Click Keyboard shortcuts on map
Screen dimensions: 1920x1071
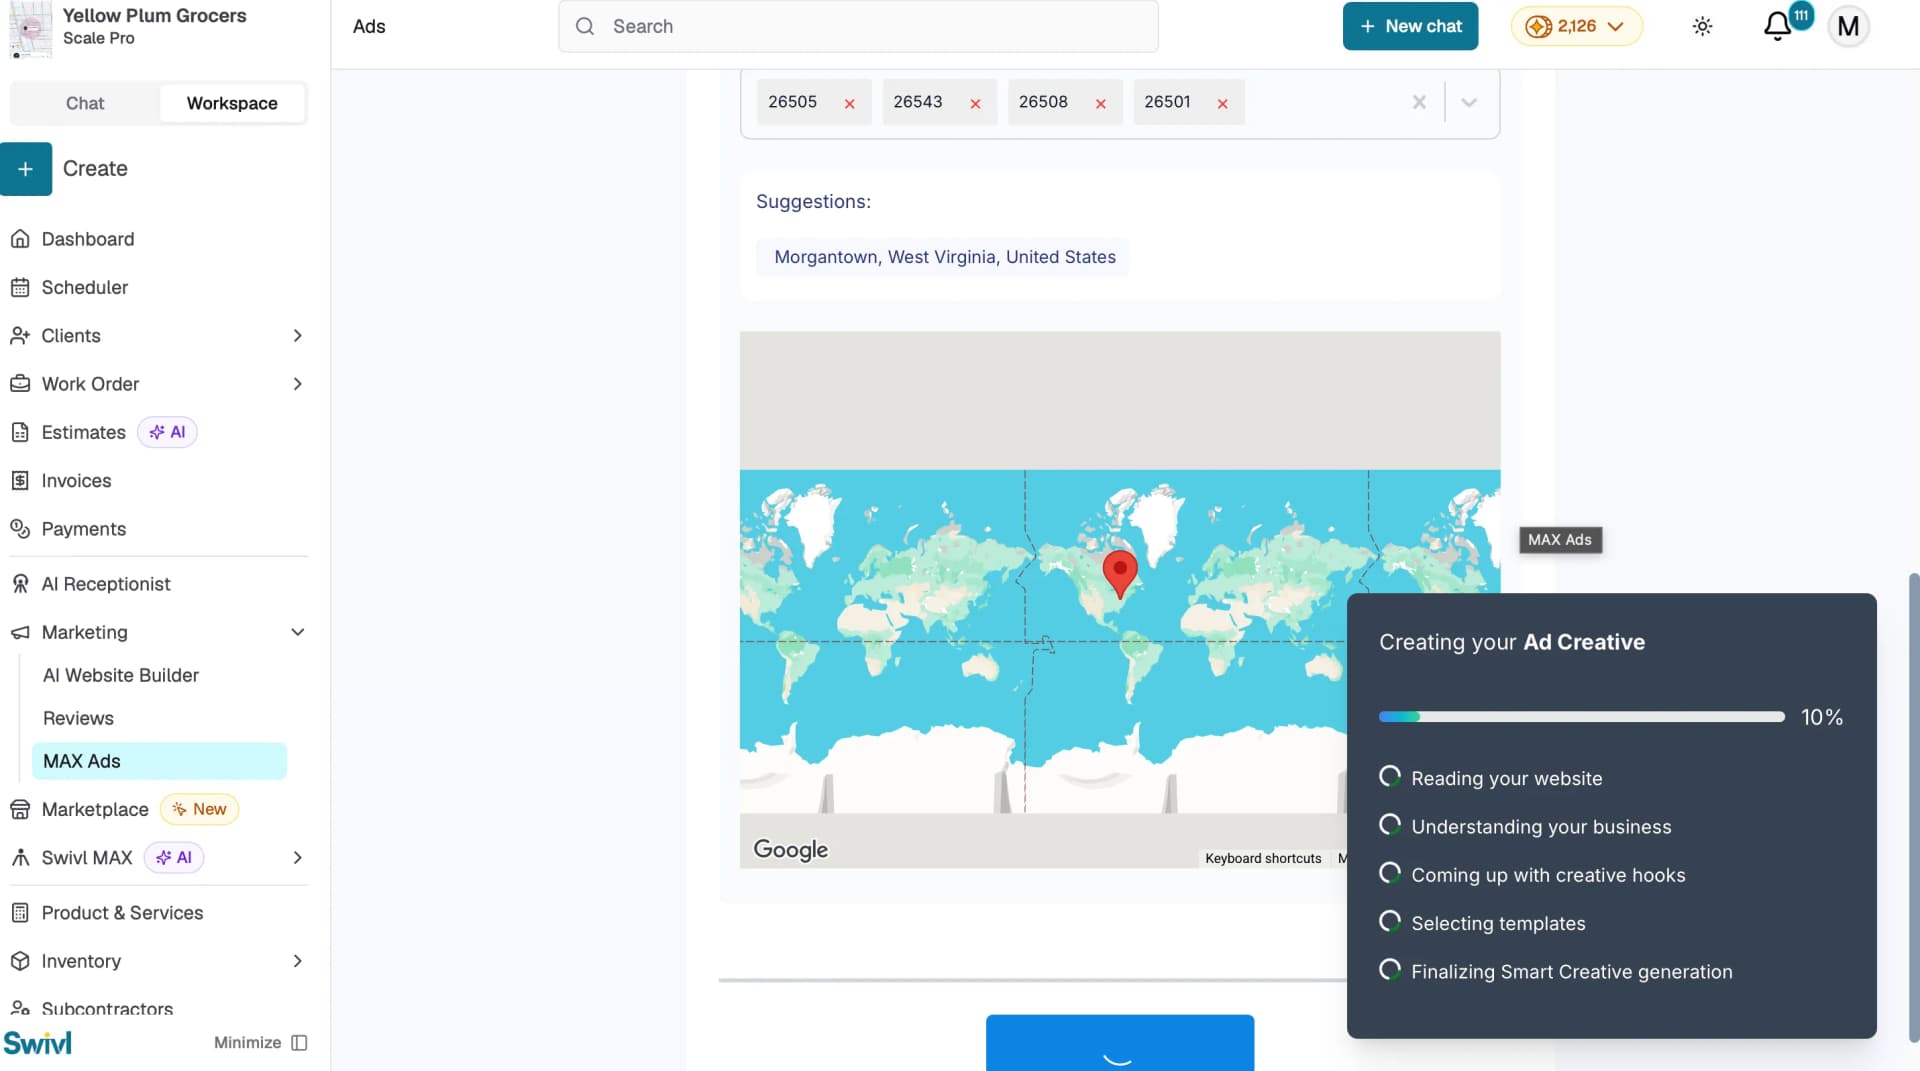1263,859
